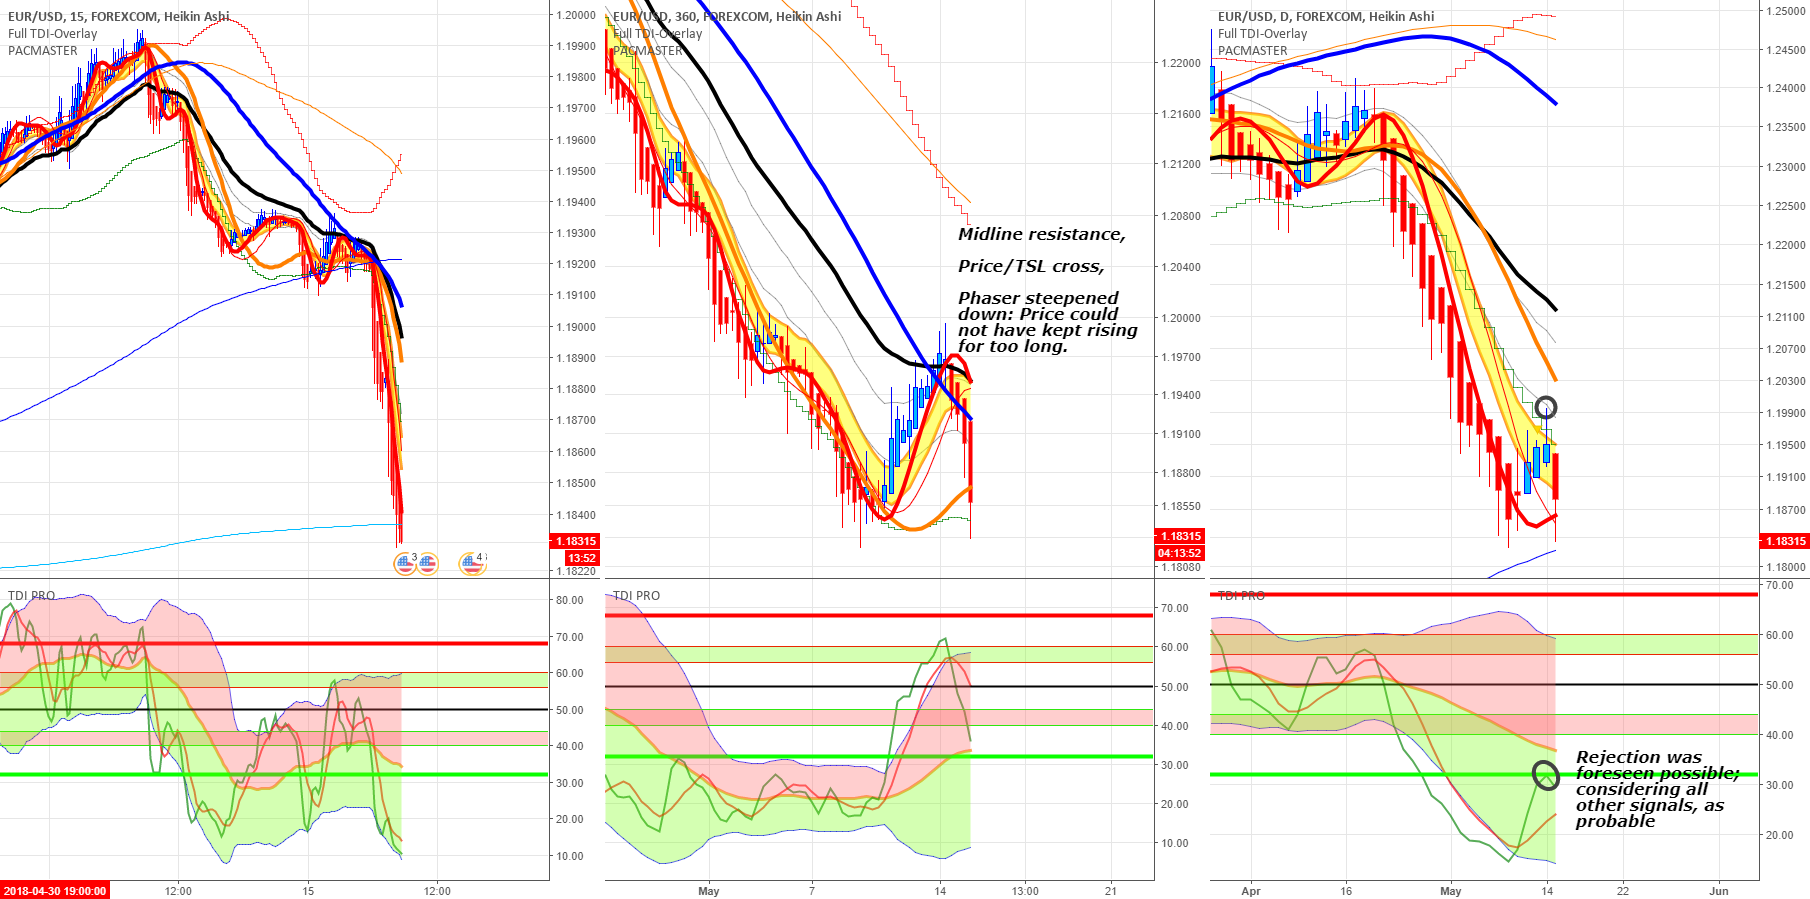Click the Jun tick on daily chart axis
The width and height of the screenshot is (1810, 899).
1719,891
